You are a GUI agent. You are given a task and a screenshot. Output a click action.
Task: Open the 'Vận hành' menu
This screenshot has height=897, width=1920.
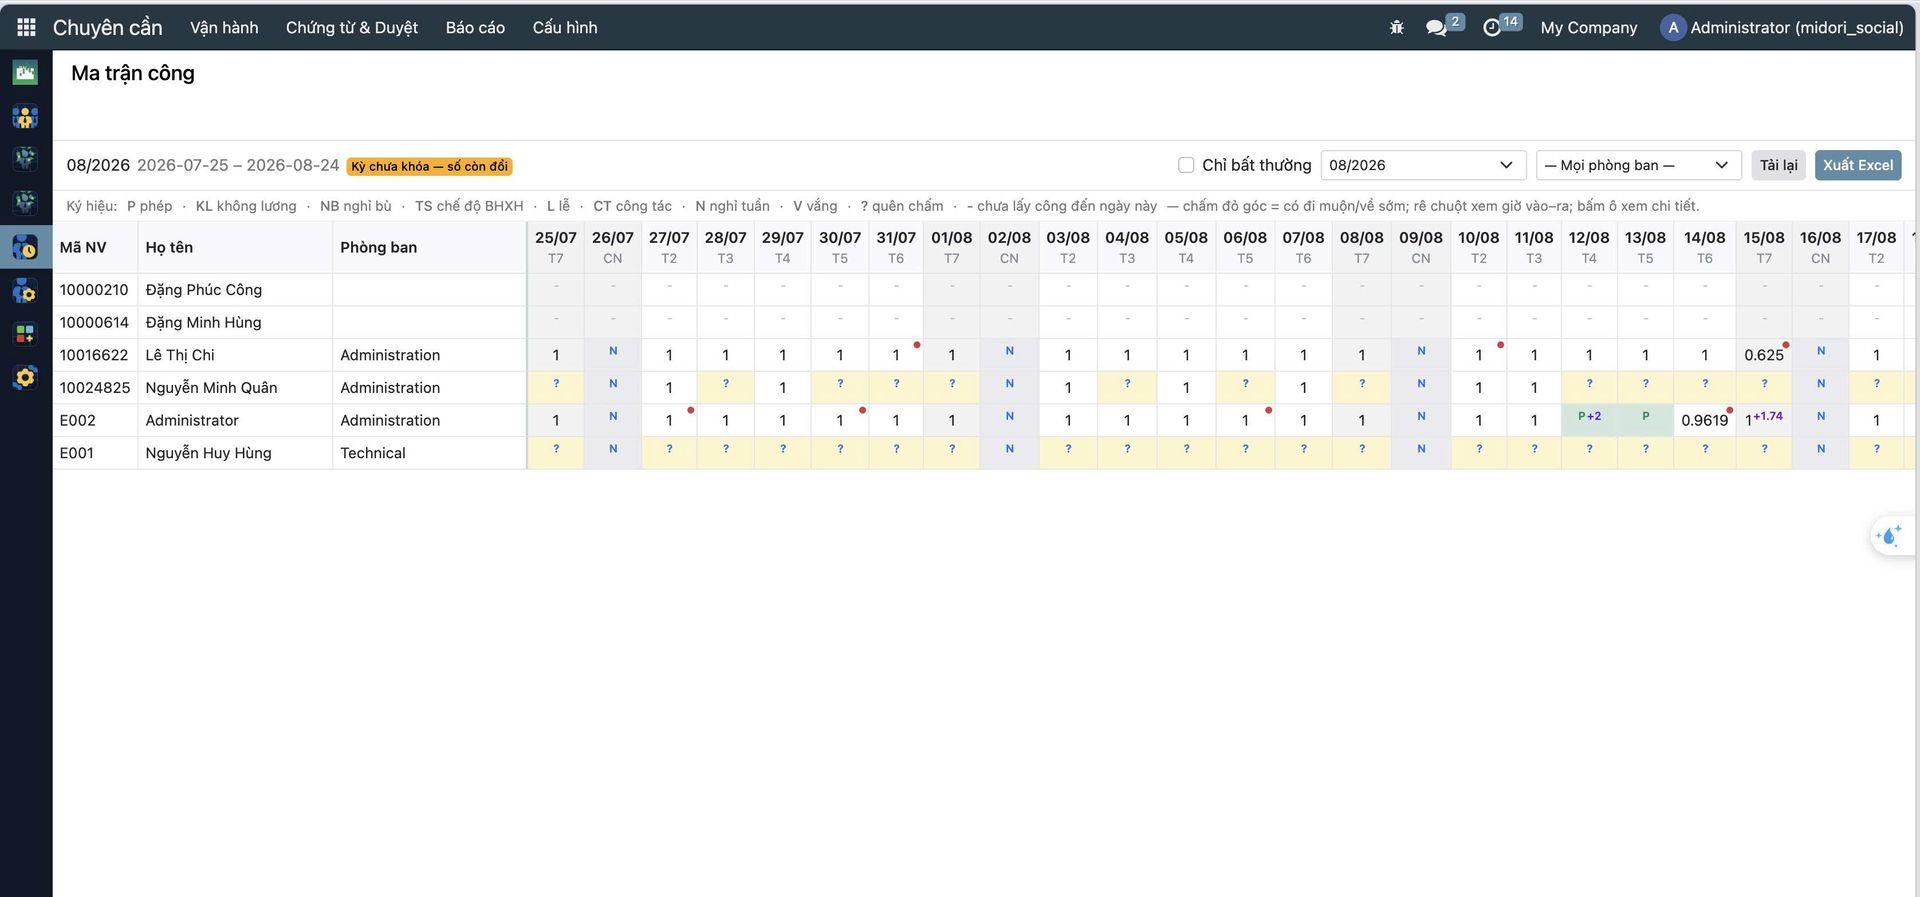point(224,28)
